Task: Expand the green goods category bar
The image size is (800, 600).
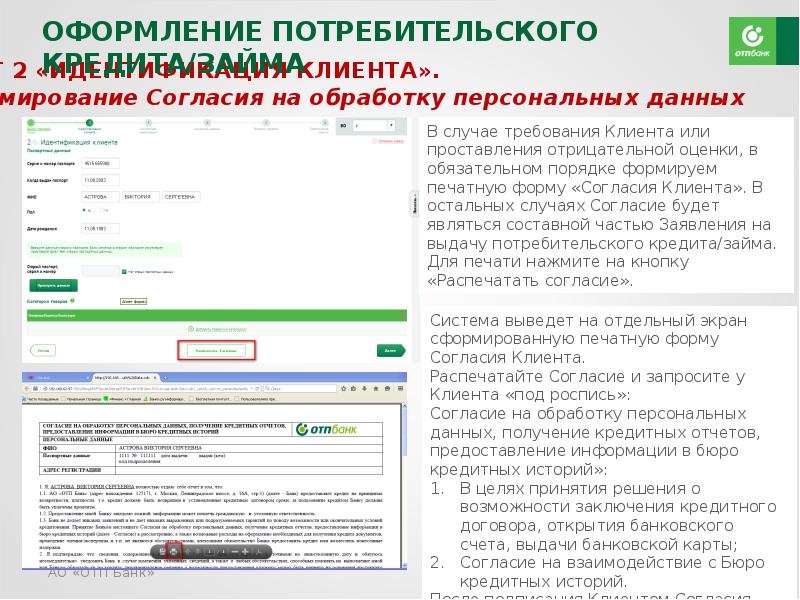Action: [215, 314]
